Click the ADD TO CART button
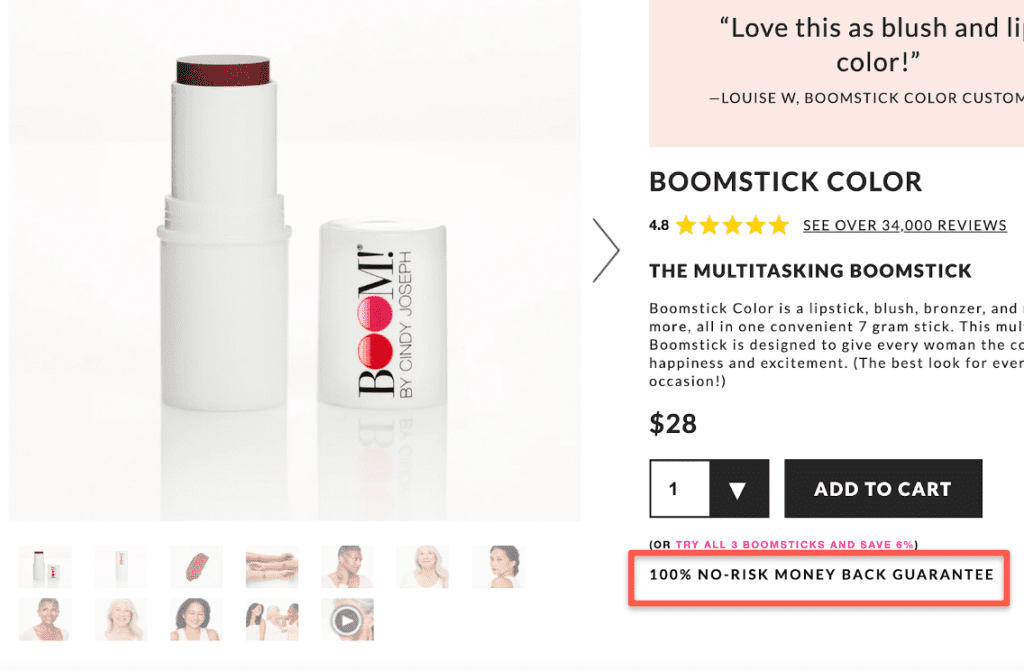The image size is (1024, 671). pos(883,488)
